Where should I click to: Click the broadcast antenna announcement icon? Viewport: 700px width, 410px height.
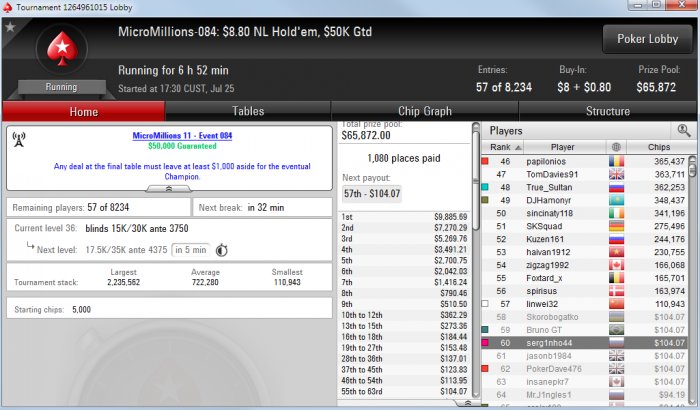(19, 139)
